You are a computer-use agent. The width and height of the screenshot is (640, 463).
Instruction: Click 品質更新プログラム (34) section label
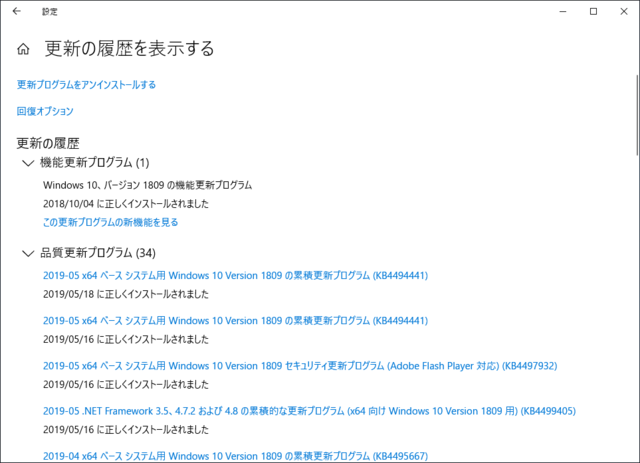coord(98,253)
